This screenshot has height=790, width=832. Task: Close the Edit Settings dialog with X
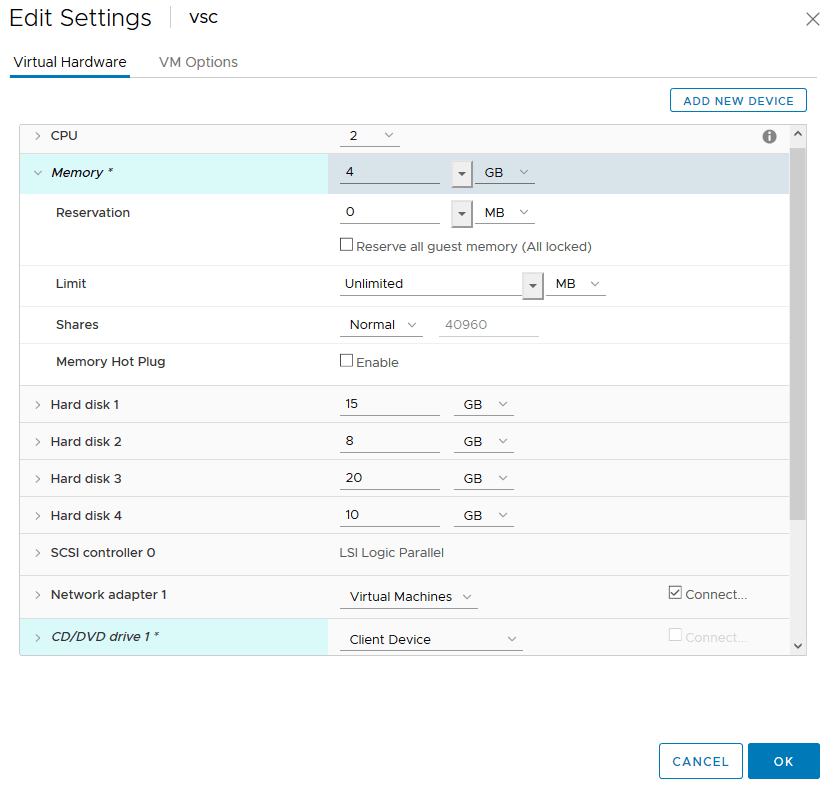(x=812, y=19)
